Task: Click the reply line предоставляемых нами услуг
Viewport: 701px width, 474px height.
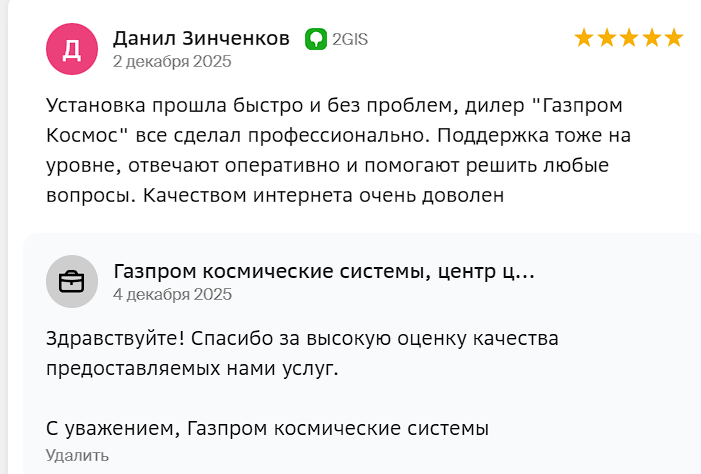Action: [192, 368]
